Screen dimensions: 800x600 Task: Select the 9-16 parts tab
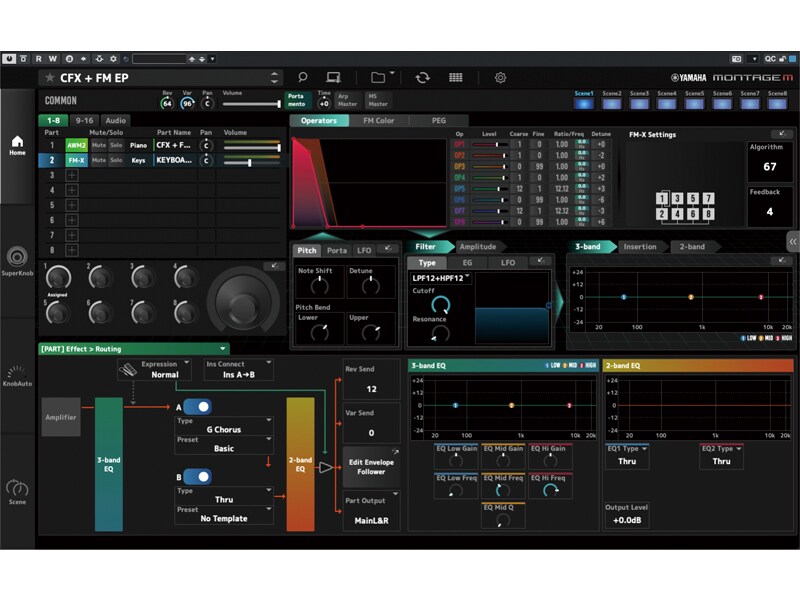84,120
